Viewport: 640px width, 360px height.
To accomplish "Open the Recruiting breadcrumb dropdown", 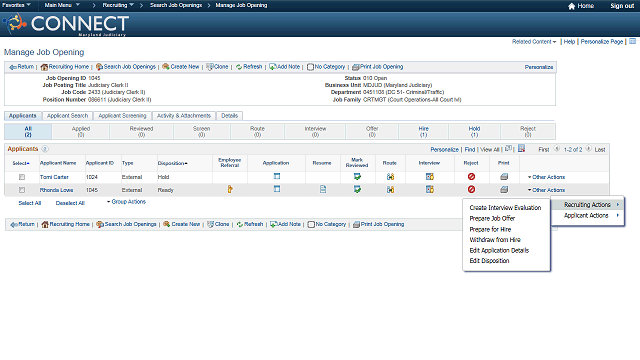I will (x=118, y=5).
